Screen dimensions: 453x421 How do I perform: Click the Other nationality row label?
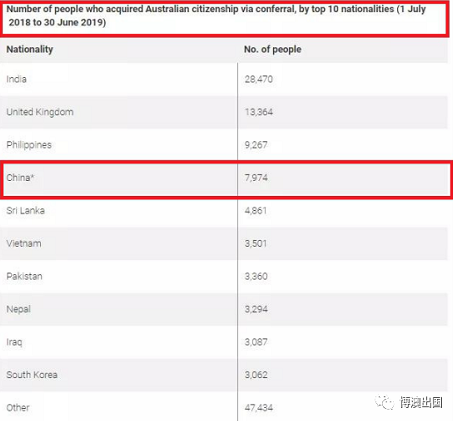pos(18,408)
